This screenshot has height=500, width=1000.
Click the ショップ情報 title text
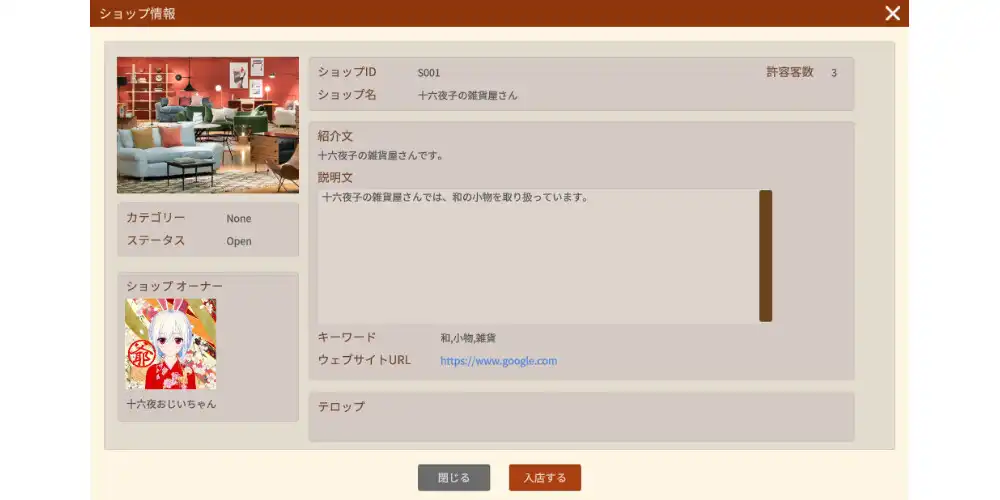[137, 13]
